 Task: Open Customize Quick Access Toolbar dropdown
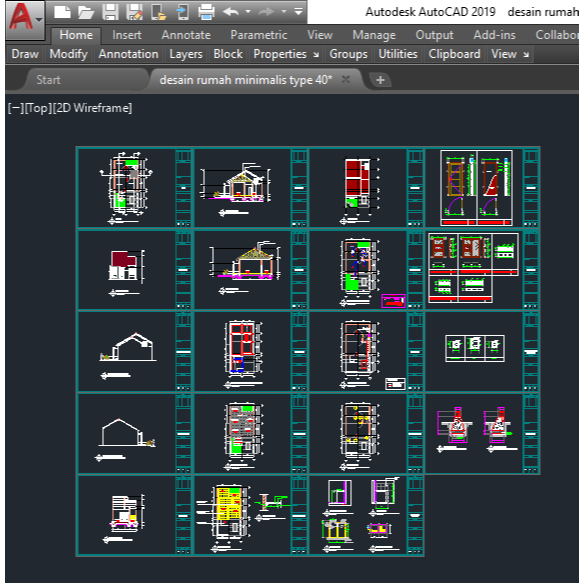tap(298, 12)
